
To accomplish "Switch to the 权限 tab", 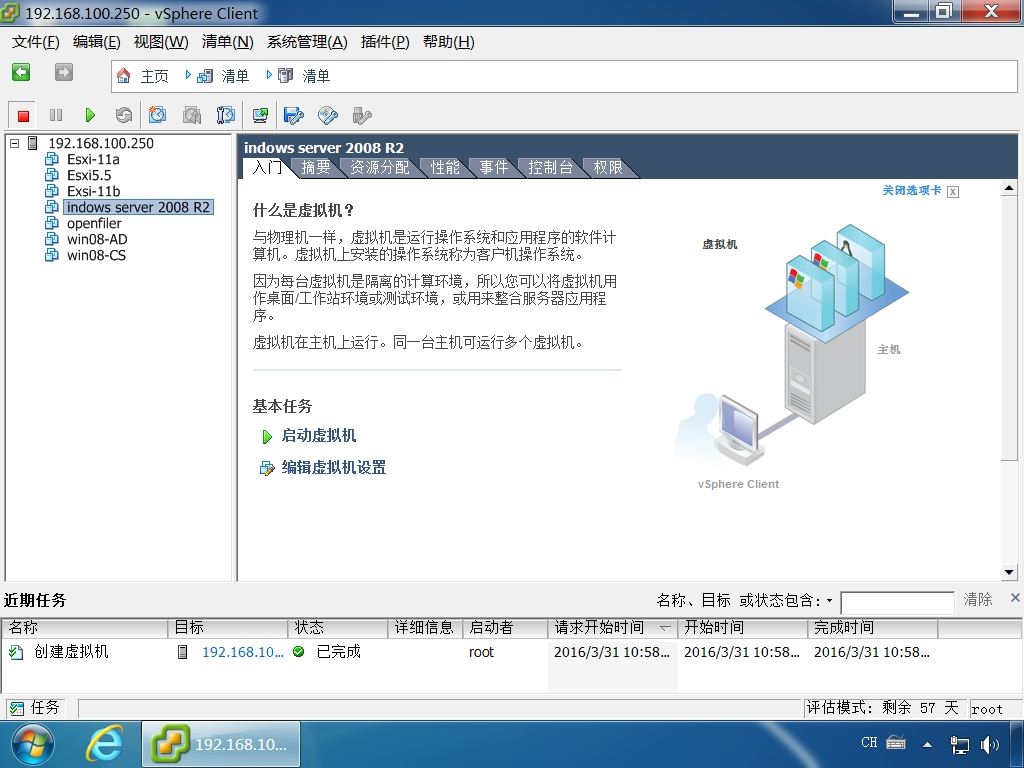I will [x=607, y=167].
